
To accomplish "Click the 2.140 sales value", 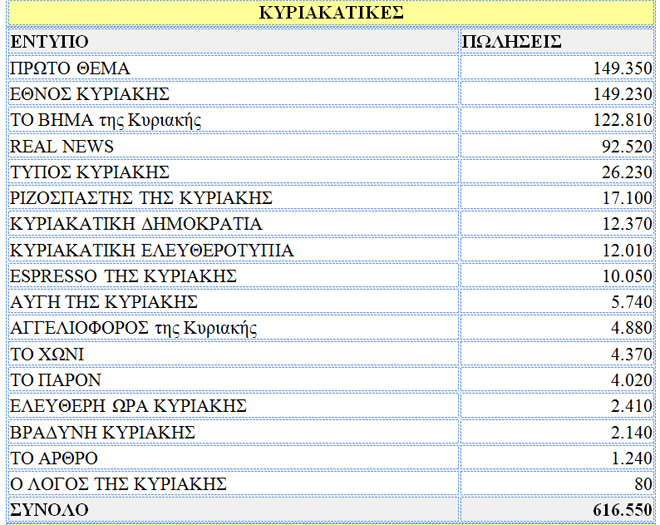I will pos(630,432).
